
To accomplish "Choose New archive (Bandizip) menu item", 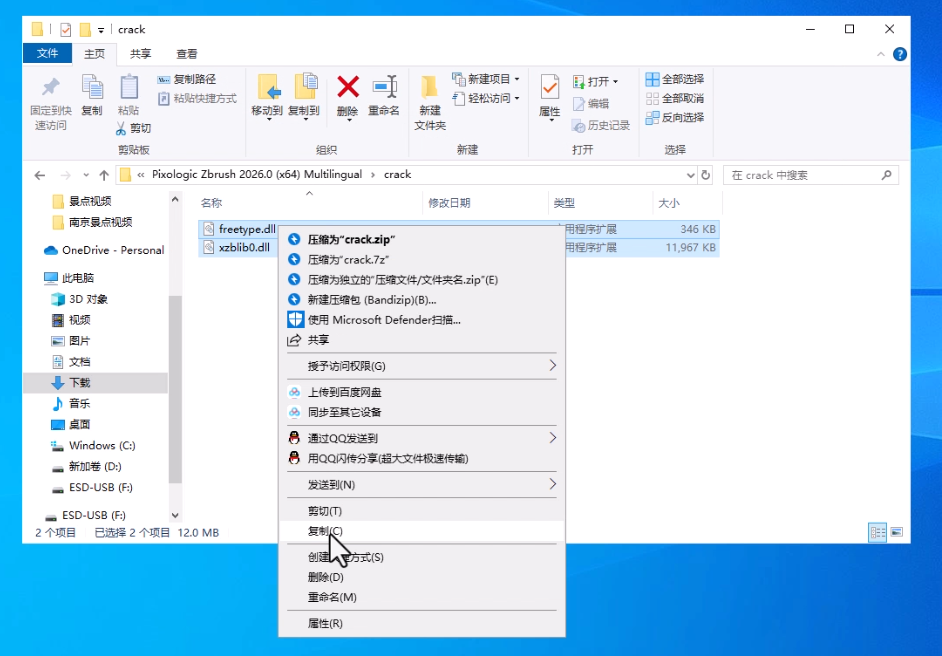I will (x=422, y=300).
